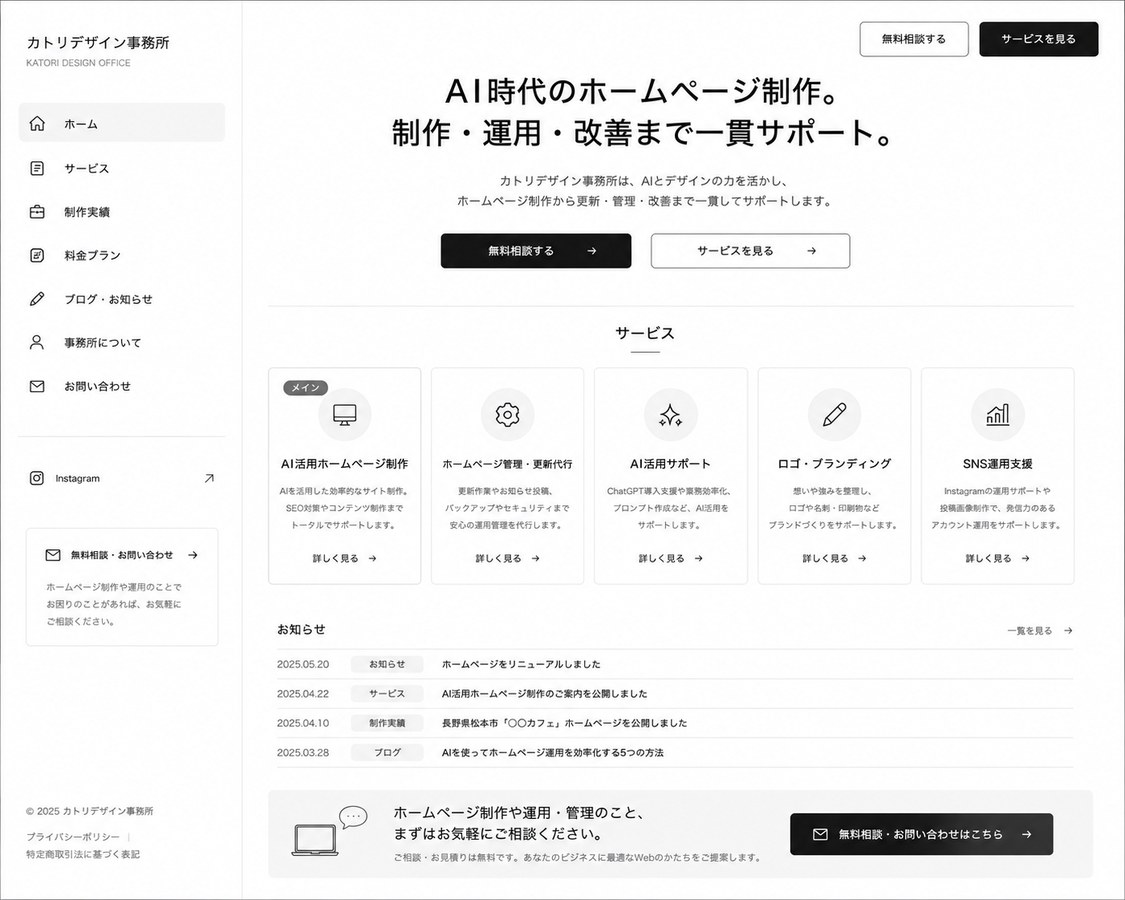Open news 長野県松本市「〇〇カフェ」ホームページを公開しました

tap(564, 723)
